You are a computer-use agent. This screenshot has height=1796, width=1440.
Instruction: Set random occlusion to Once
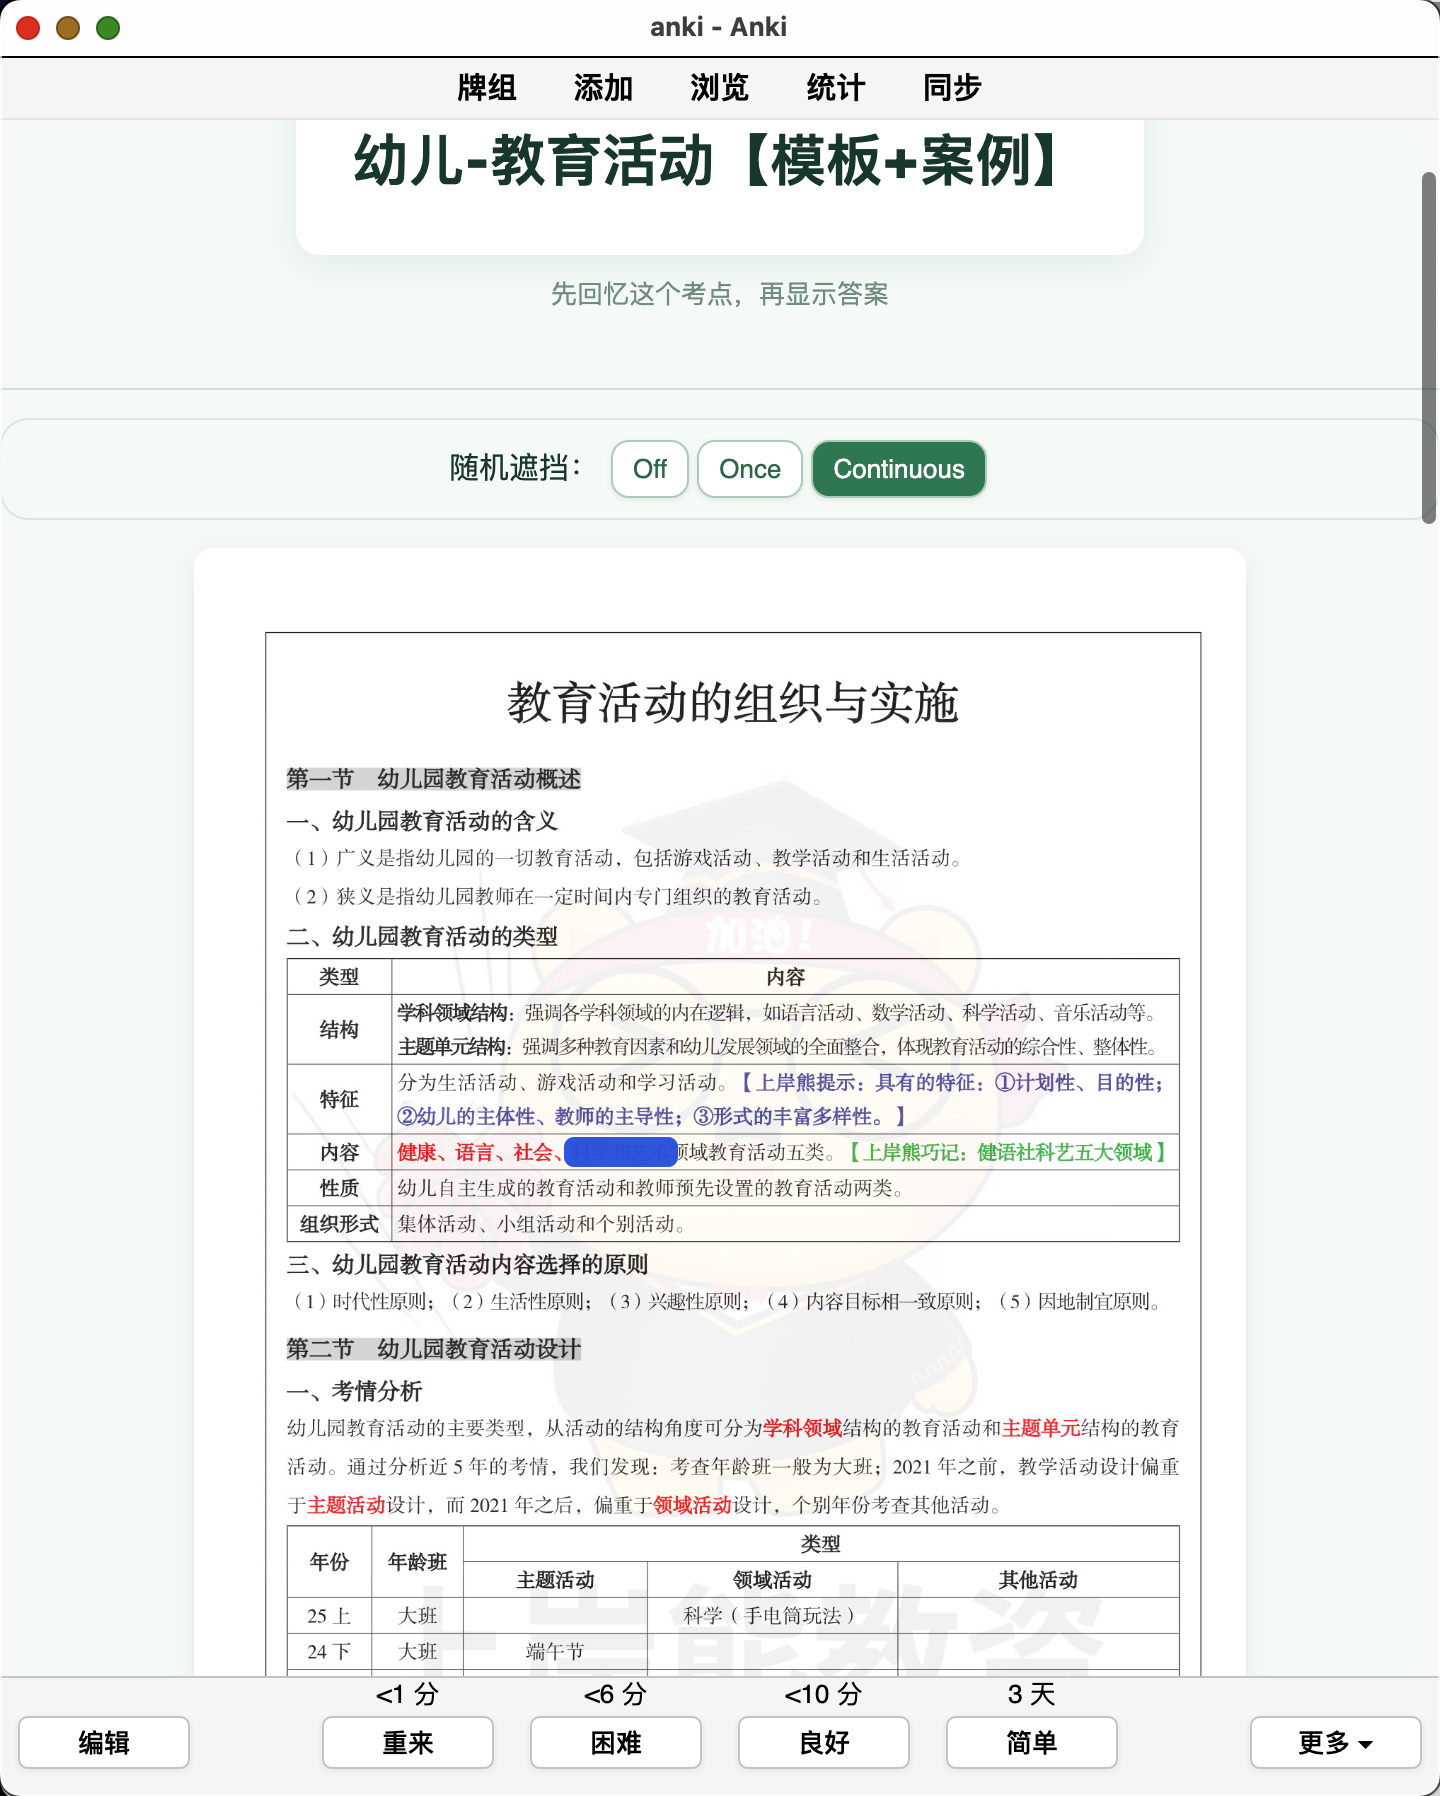750,469
